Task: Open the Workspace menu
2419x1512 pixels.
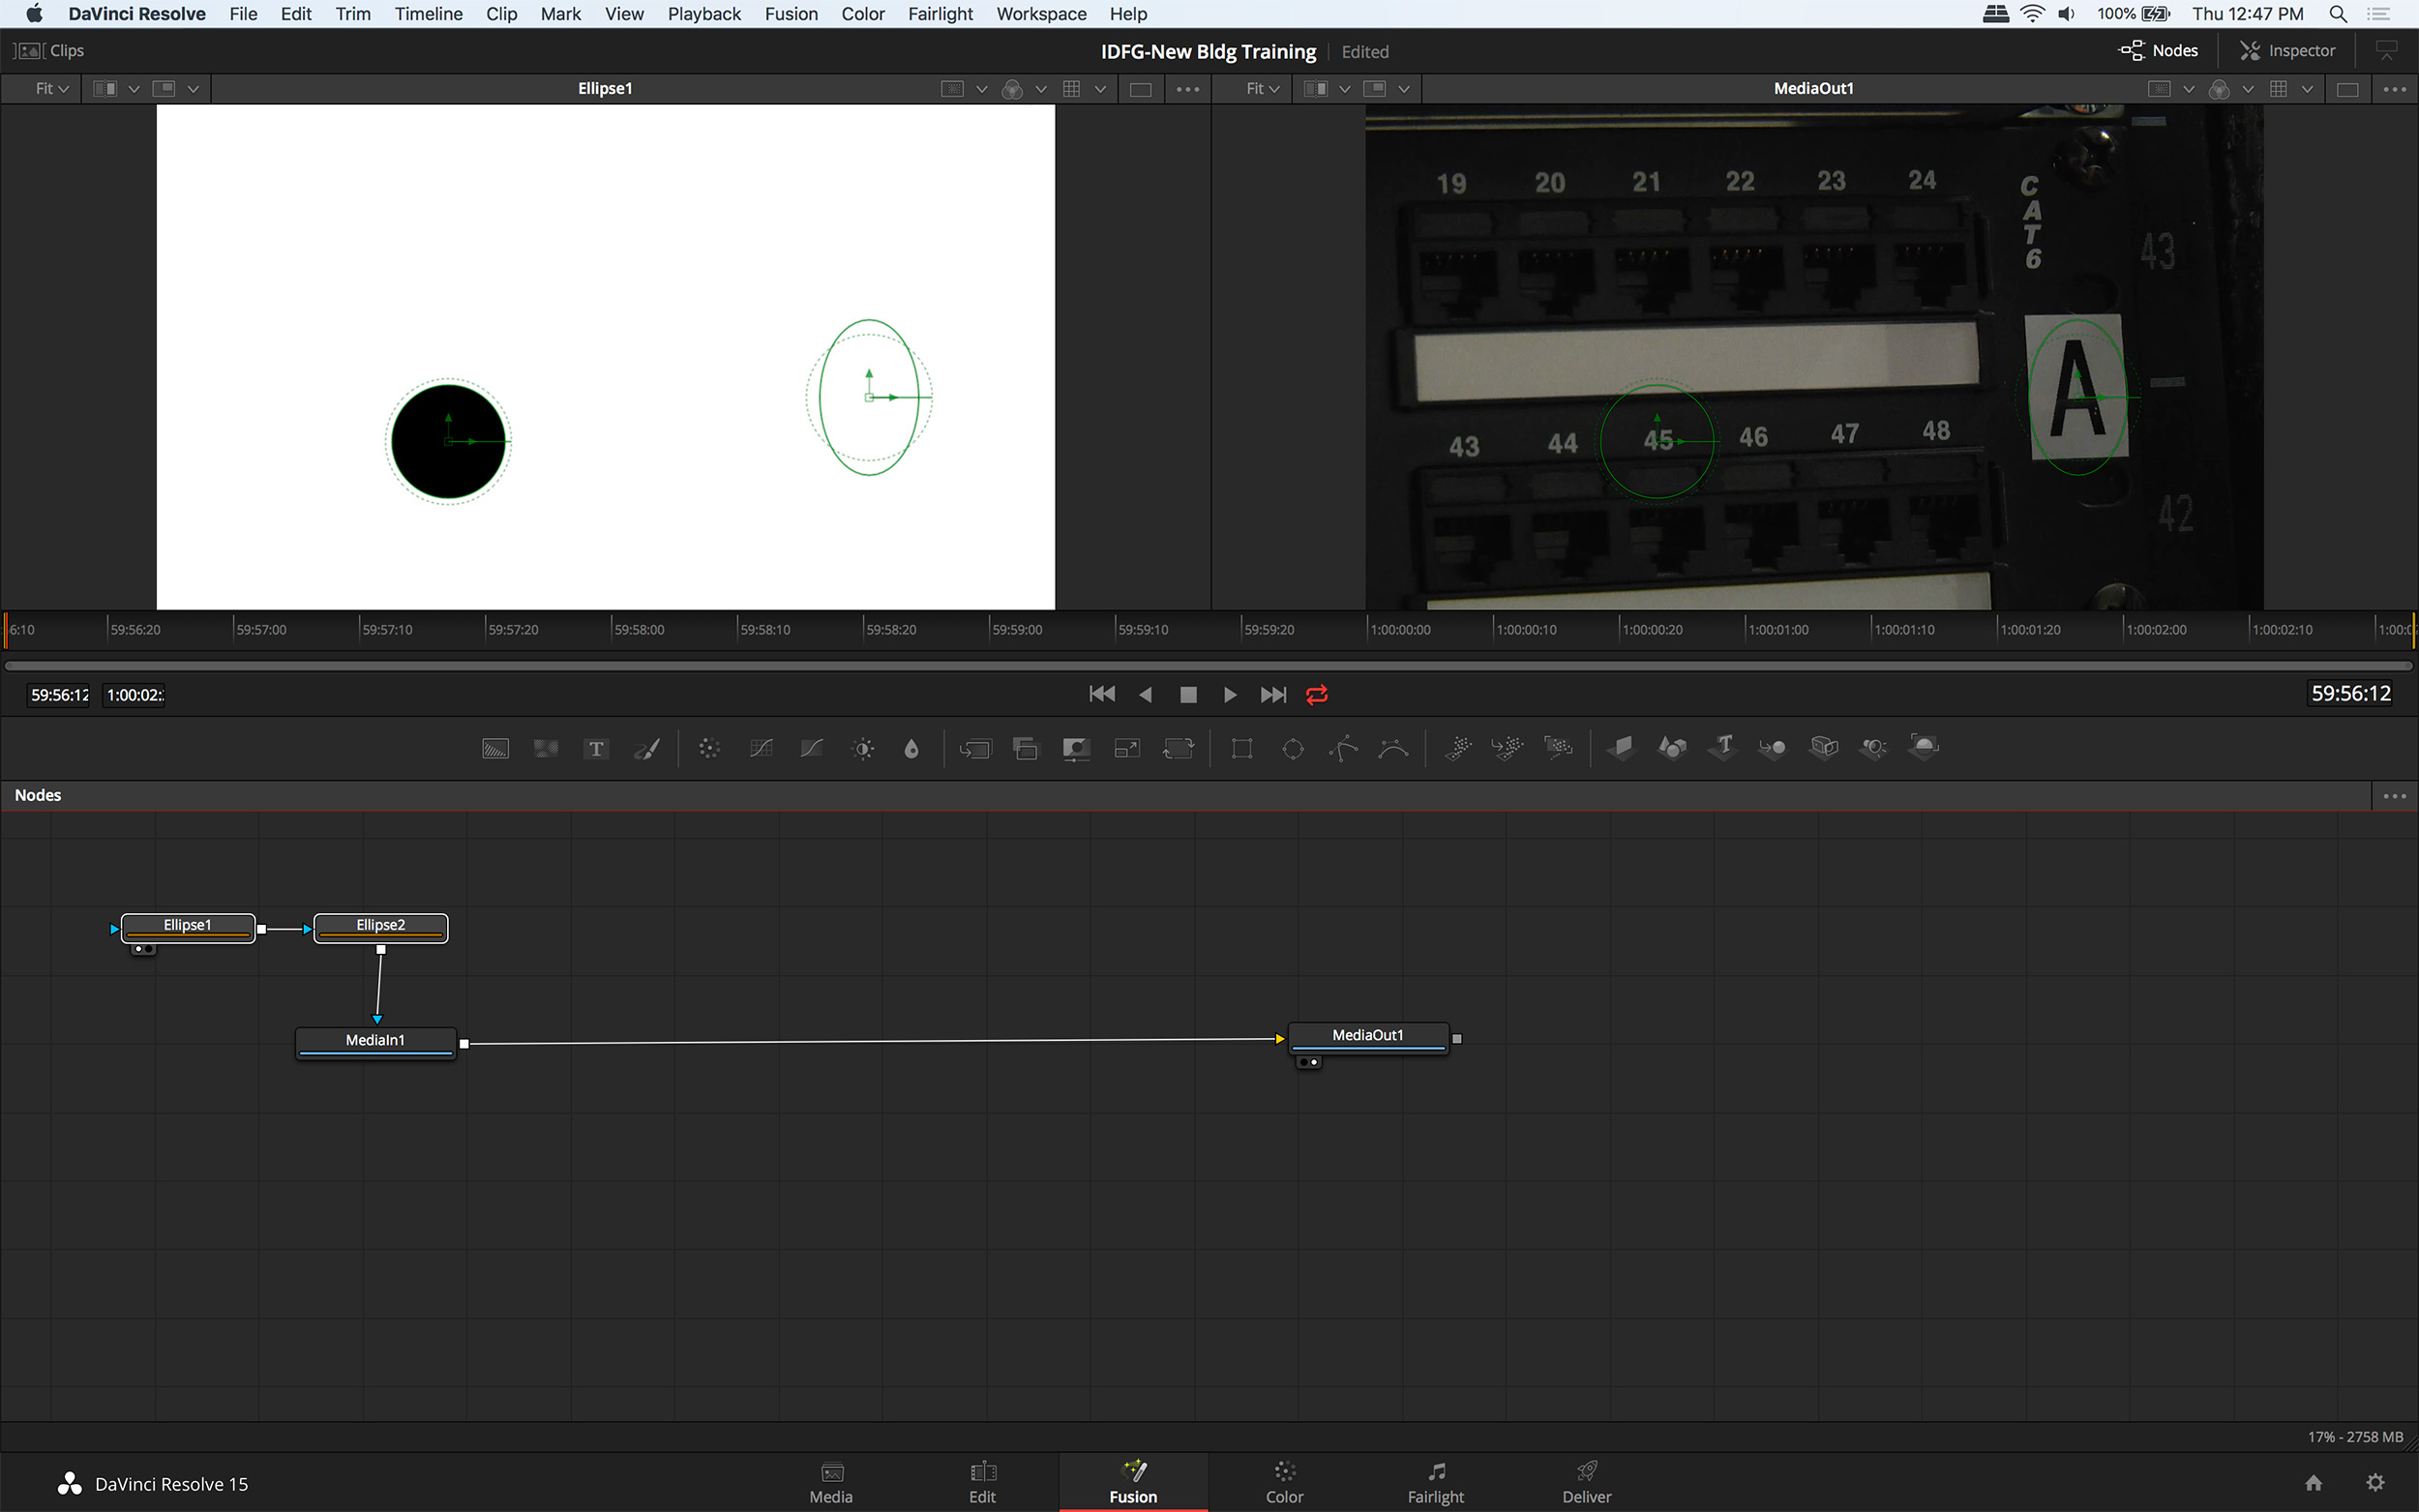Action: pyautogui.click(x=1041, y=14)
